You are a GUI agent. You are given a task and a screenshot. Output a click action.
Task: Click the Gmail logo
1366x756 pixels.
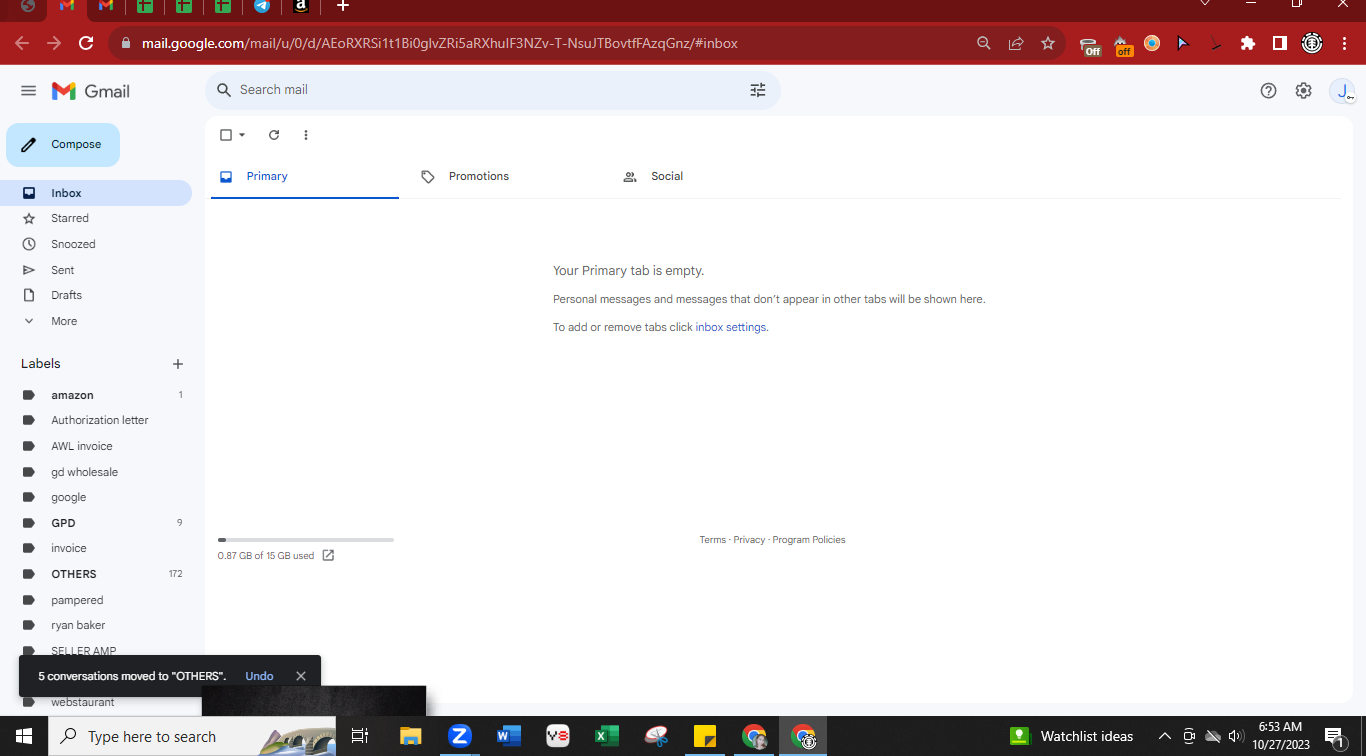[x=91, y=91]
